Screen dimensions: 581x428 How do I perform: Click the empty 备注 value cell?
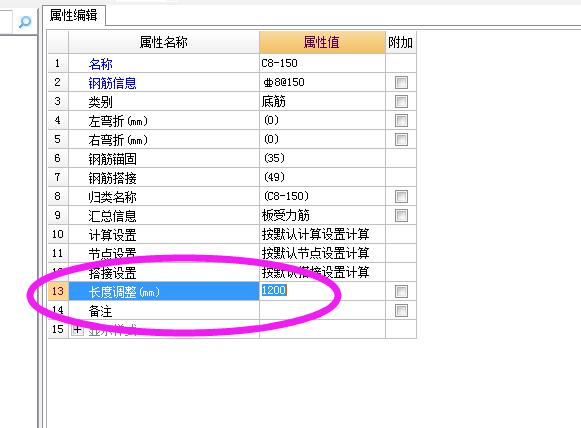coord(322,310)
